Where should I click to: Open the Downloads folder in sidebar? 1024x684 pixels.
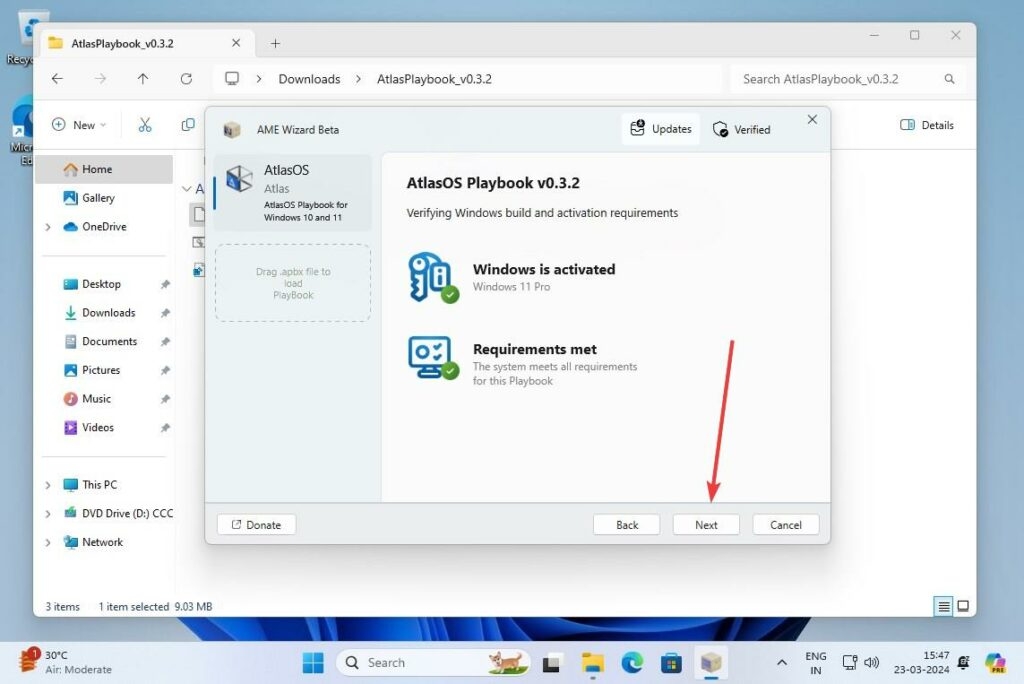[108, 313]
